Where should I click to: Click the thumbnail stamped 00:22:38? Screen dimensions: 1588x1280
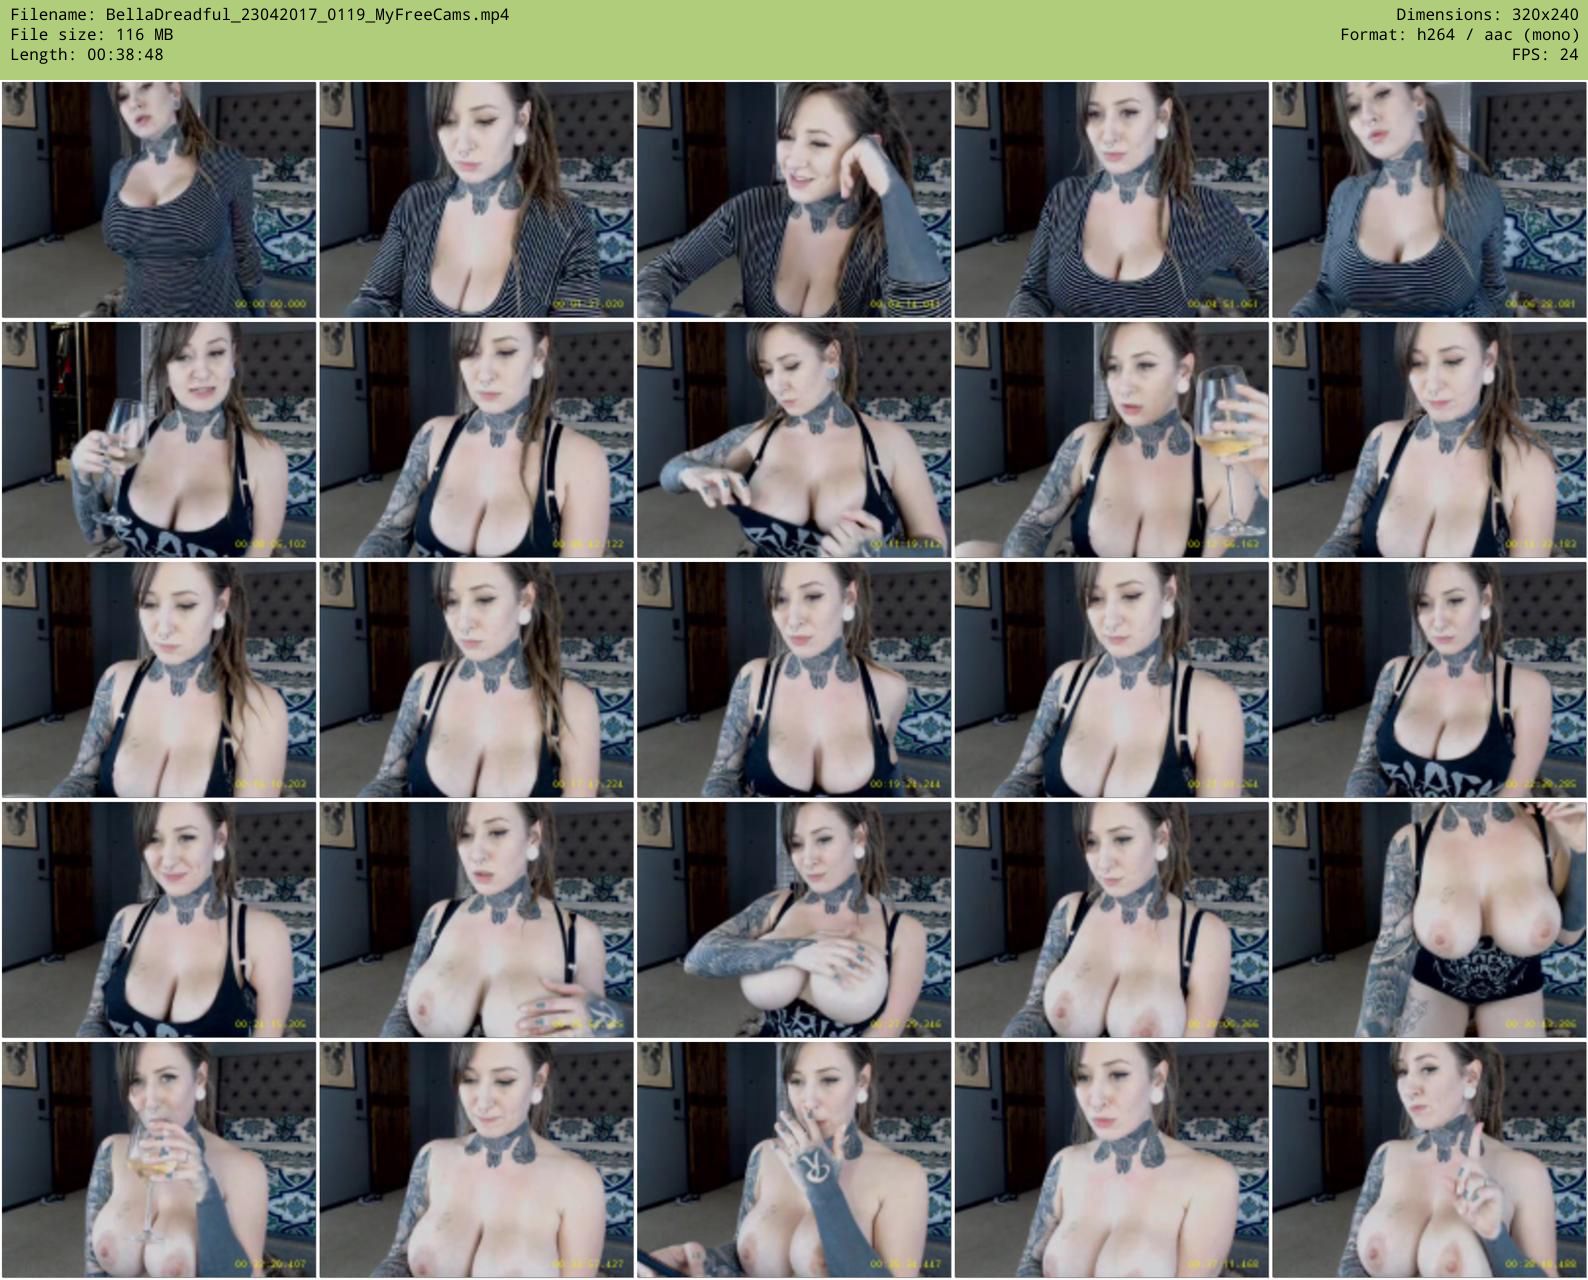click(x=1429, y=679)
